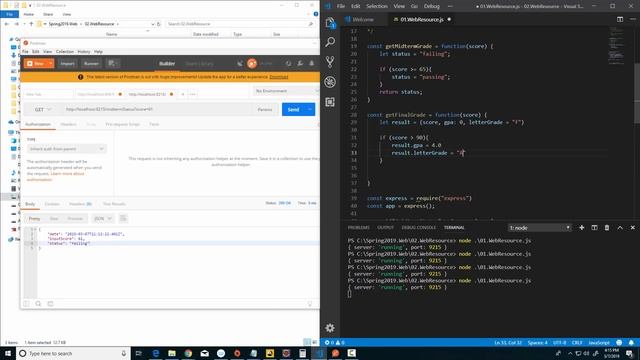Viewport: 640px width, 360px height.
Task: Open the VS Code Search sidebar icon
Action: [x=330, y=42]
